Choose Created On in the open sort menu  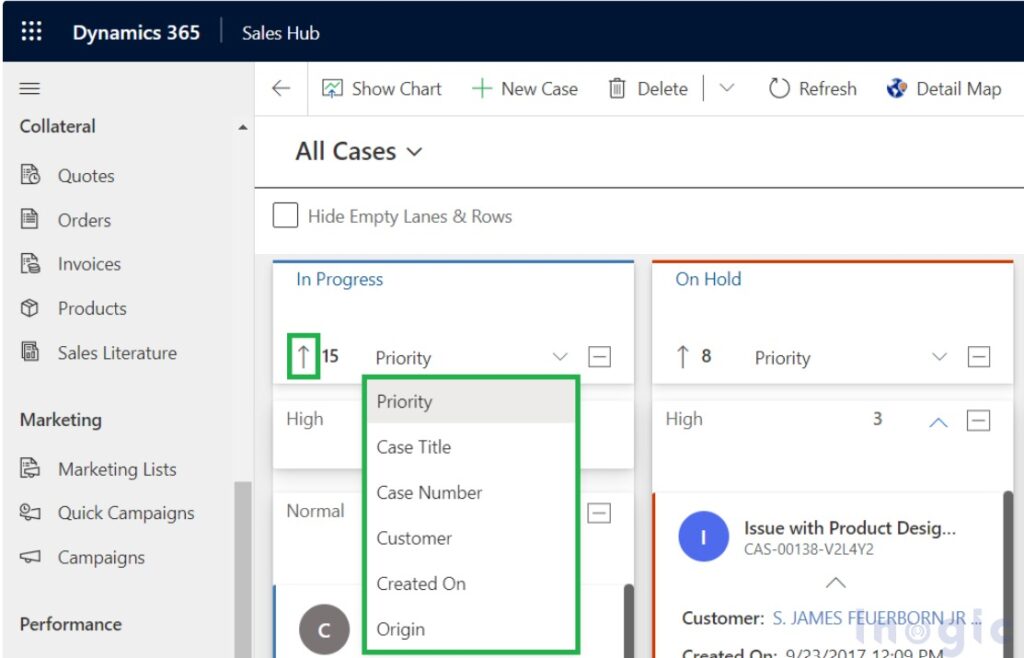421,583
